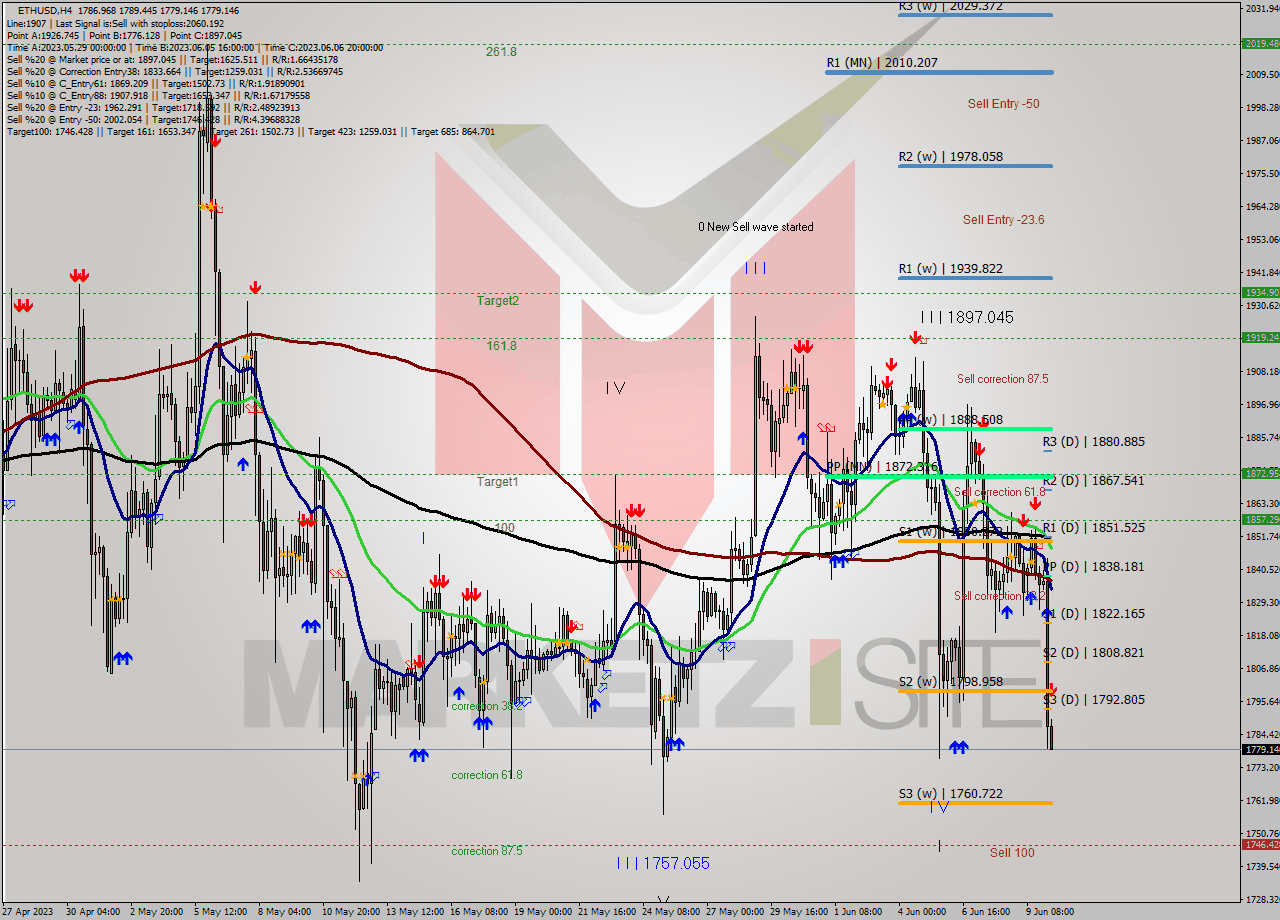Click the '100' Fibonacci level label

coord(505,527)
